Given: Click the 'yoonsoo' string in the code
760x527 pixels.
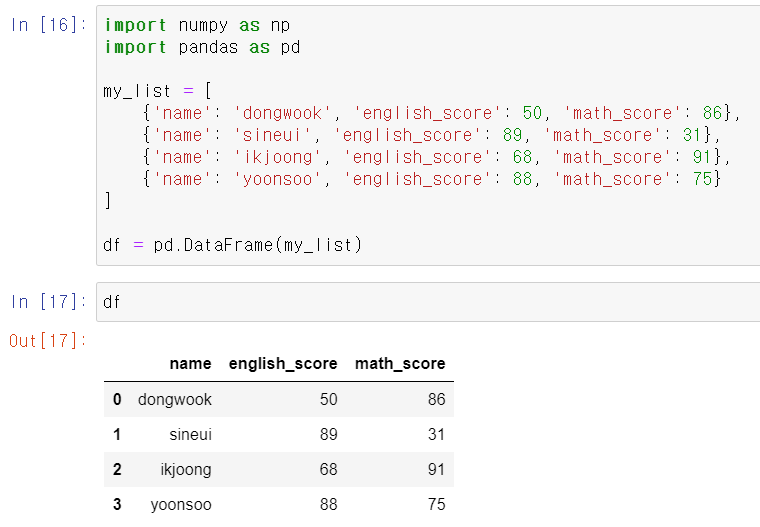Looking at the screenshot, I should [x=278, y=179].
